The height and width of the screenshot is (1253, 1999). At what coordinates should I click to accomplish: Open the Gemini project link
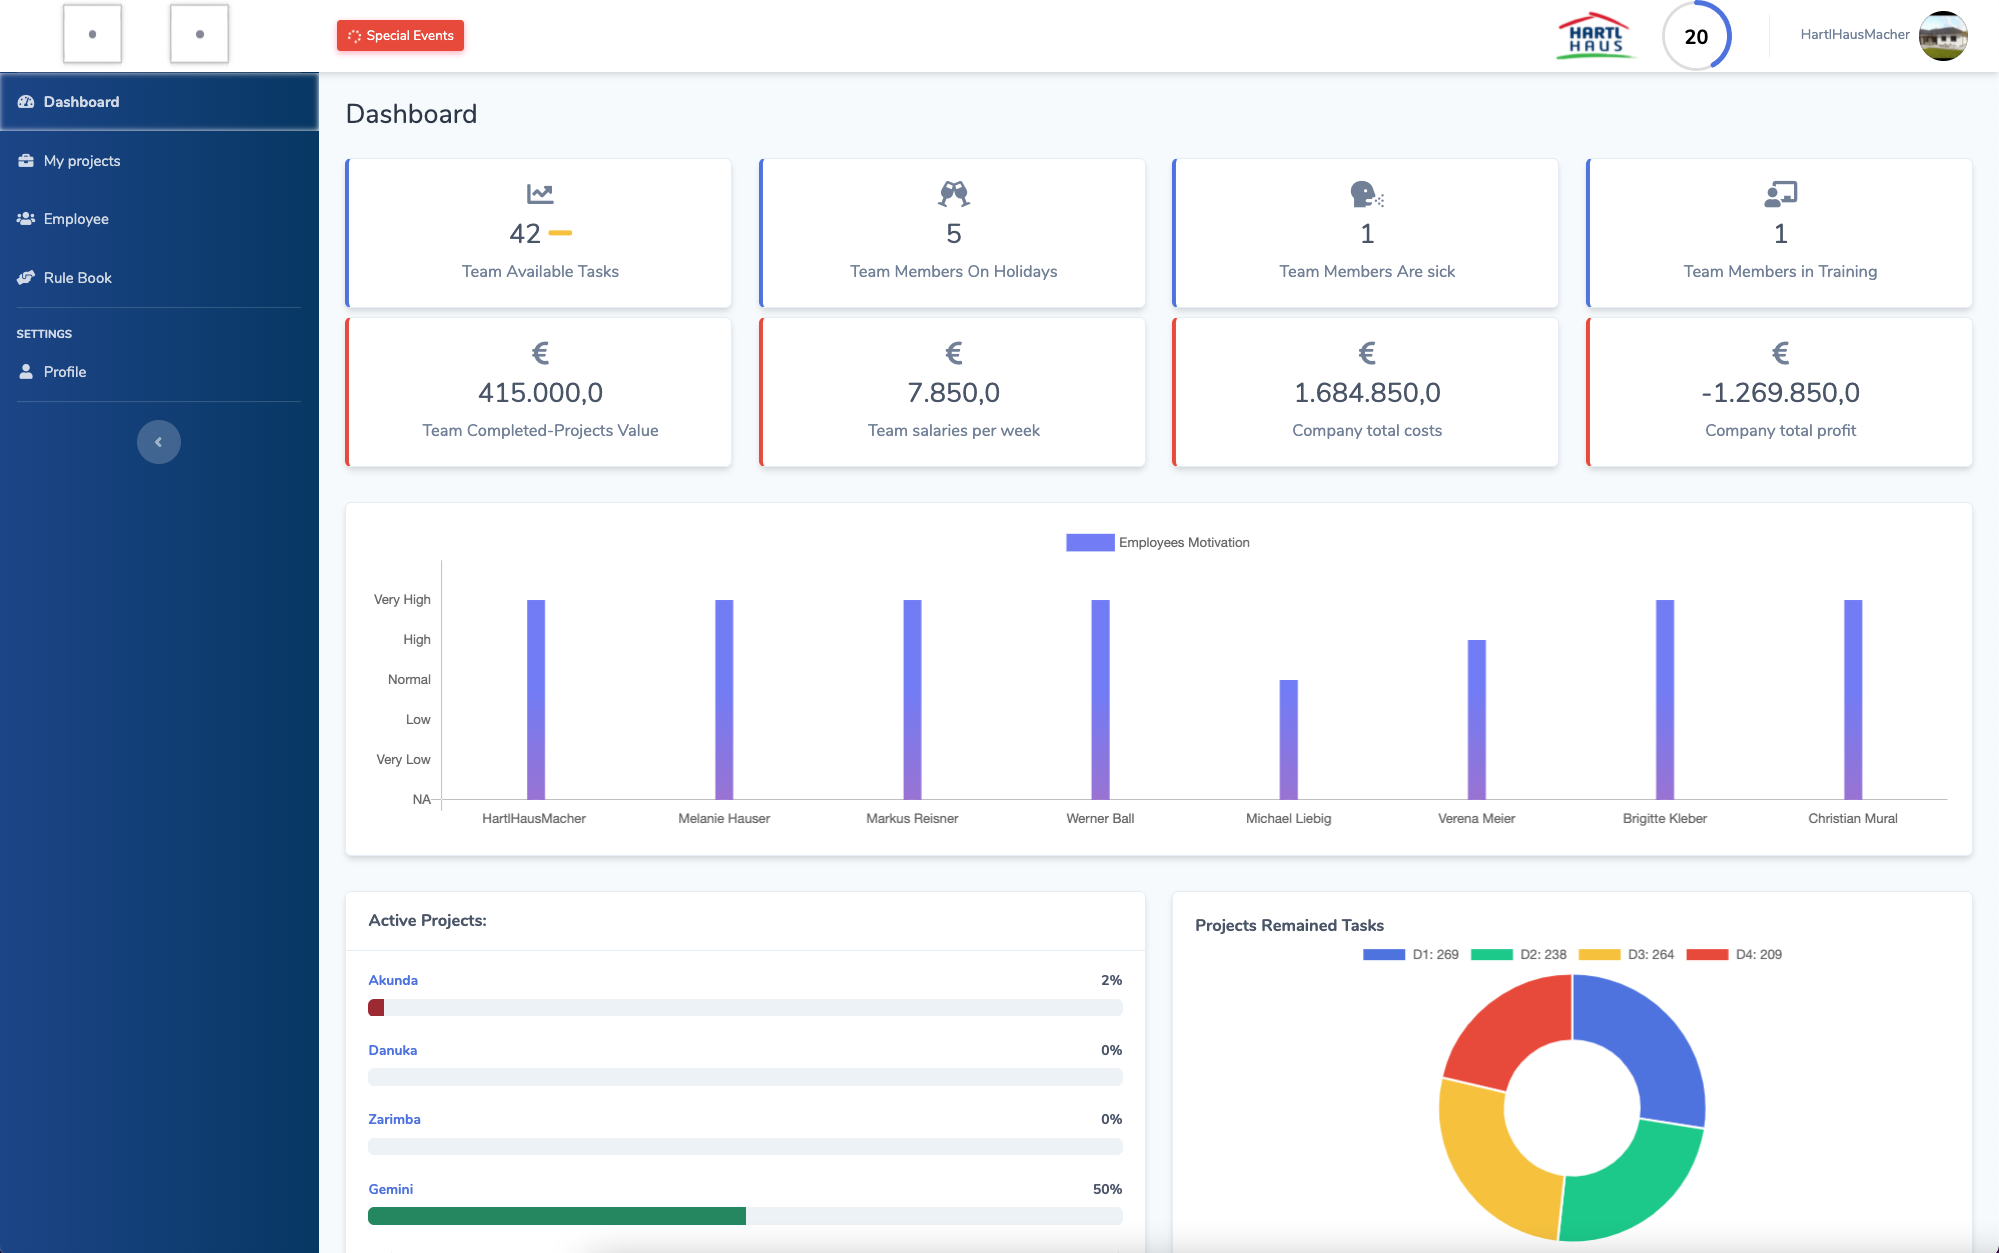(x=390, y=1189)
